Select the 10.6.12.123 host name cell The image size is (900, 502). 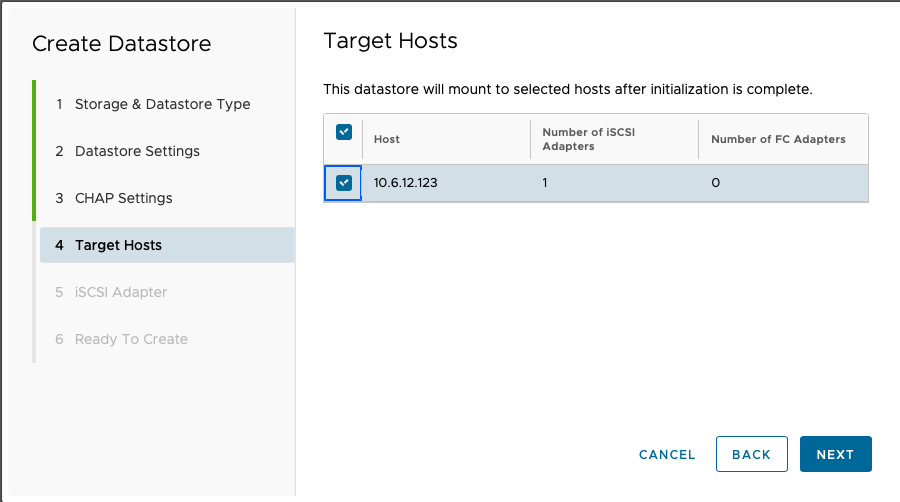405,183
